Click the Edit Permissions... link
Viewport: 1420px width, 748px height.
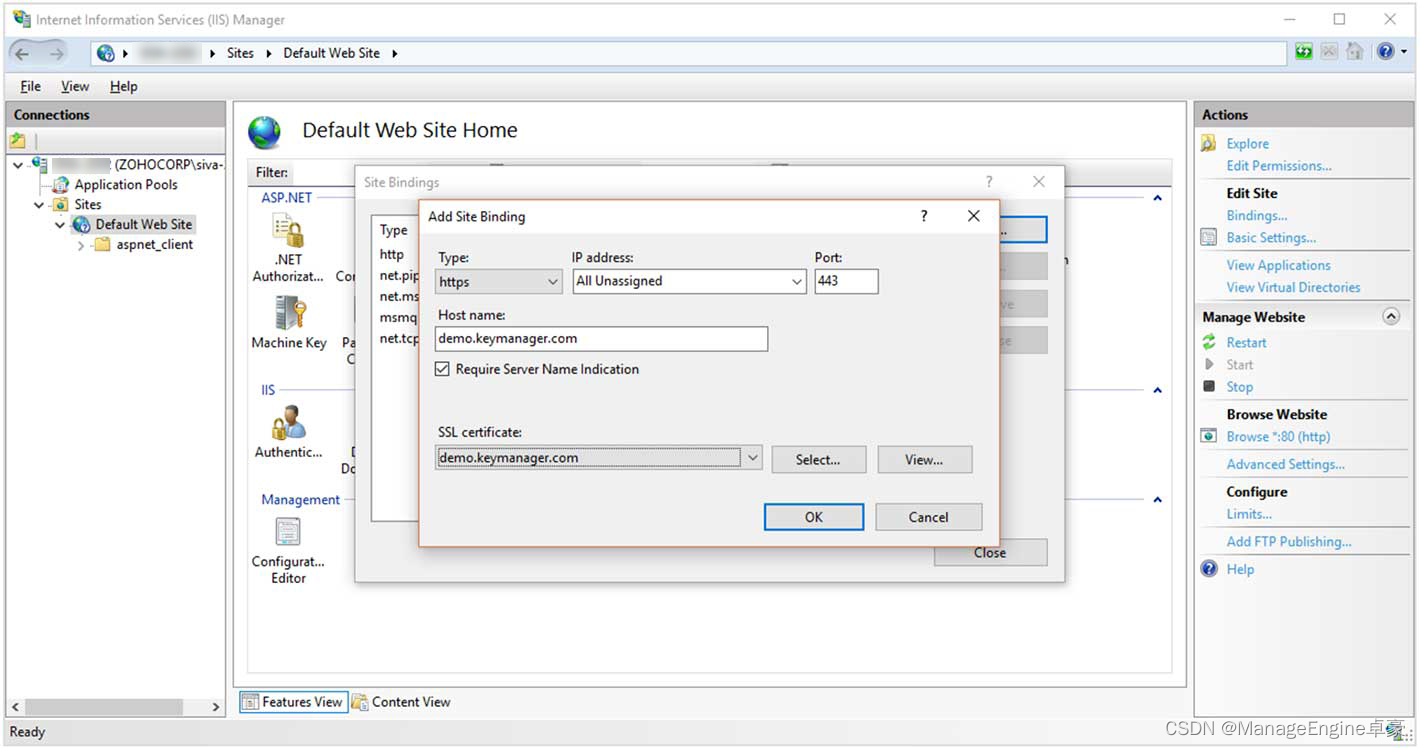(1279, 166)
